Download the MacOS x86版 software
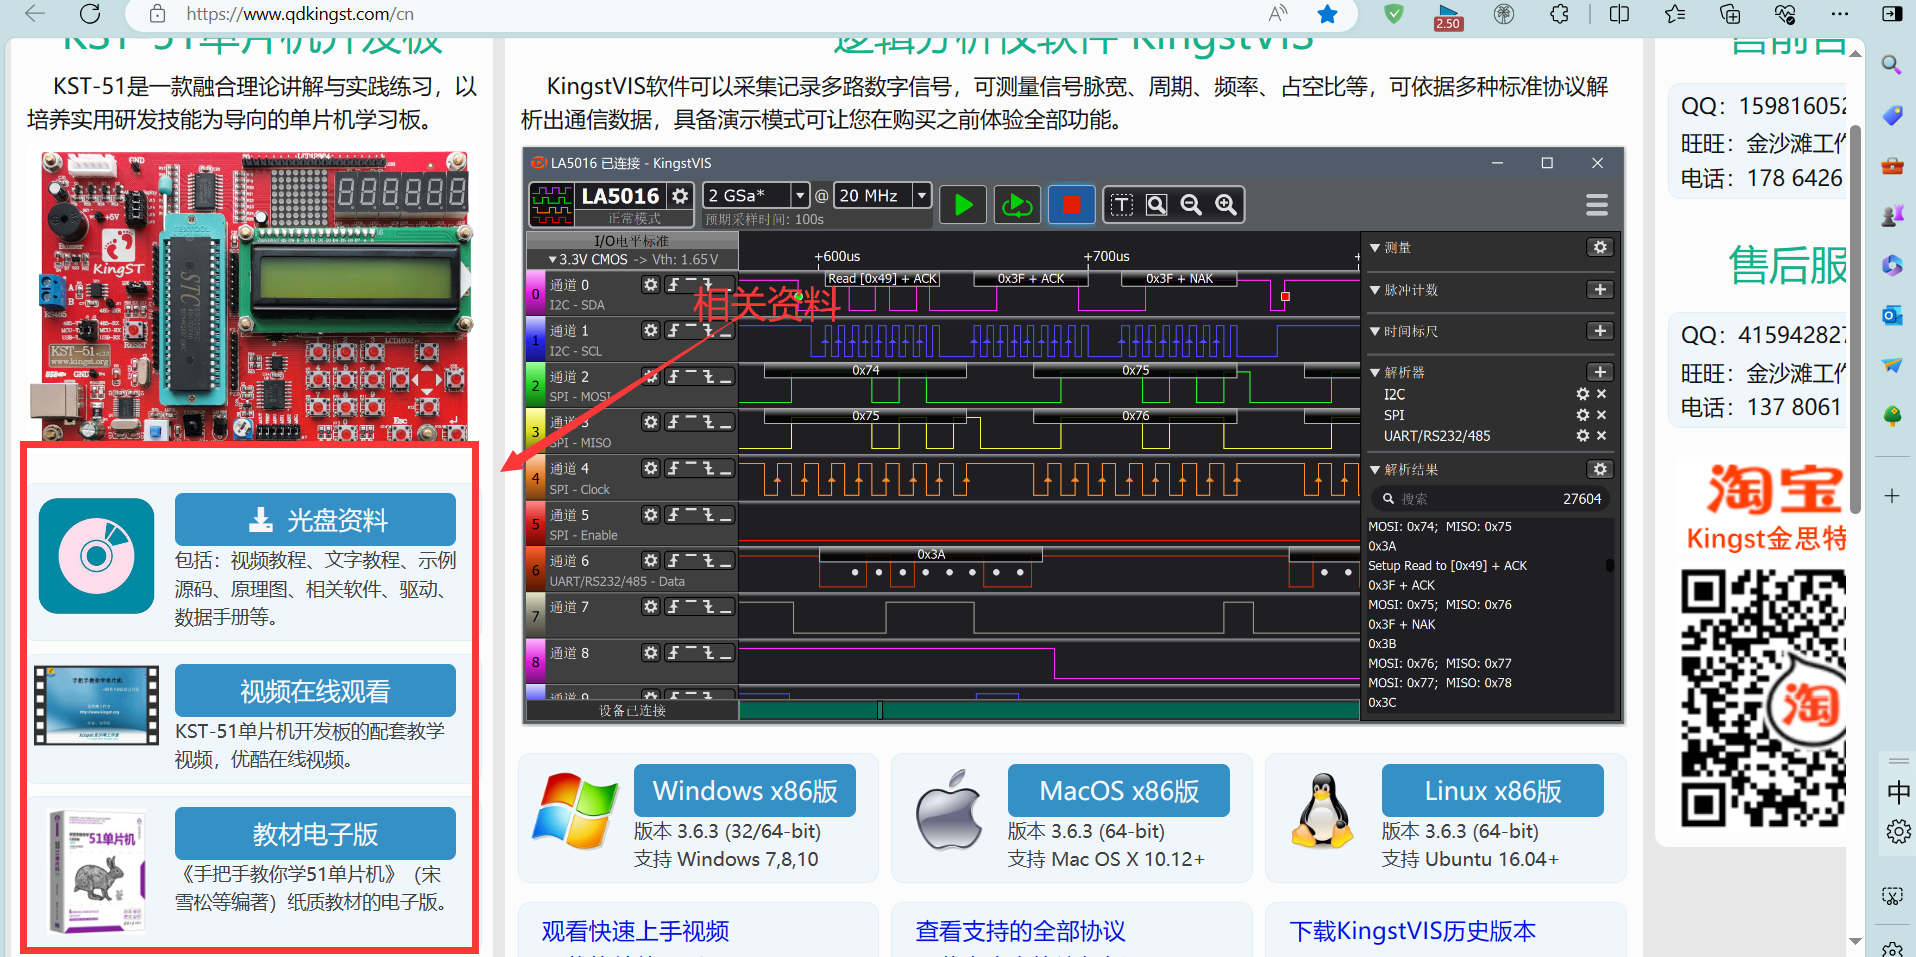 tap(1119, 791)
